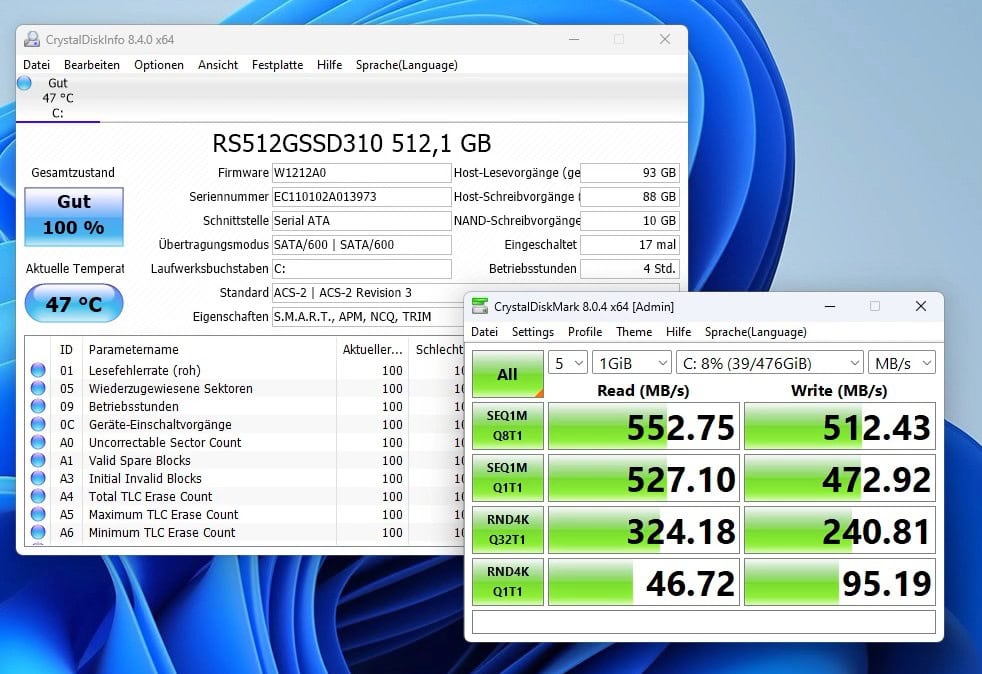Open Datei menu in CrystalDiskMark
The height and width of the screenshot is (674, 982).
[484, 331]
